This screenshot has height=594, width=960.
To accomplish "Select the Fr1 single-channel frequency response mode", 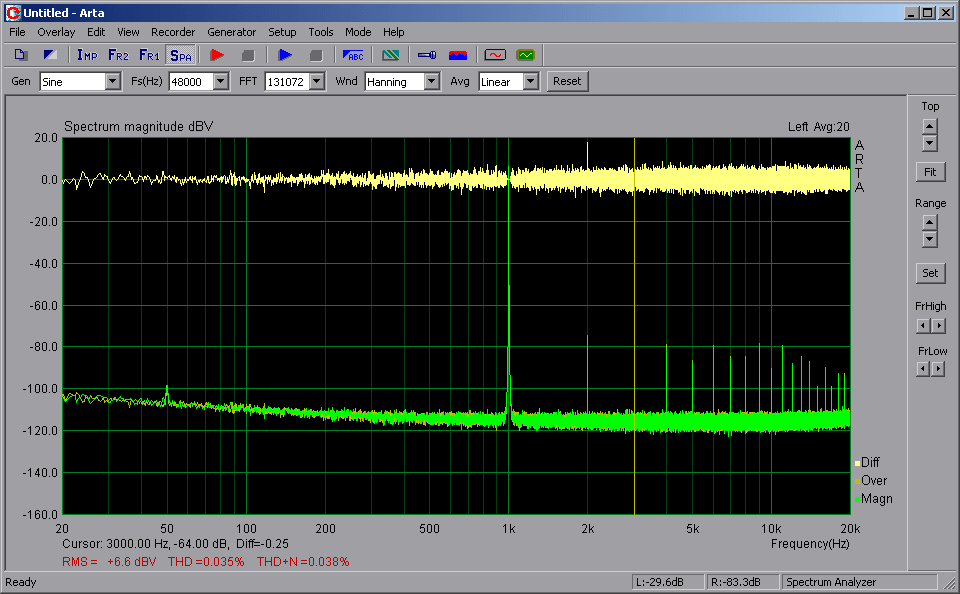I will pos(149,55).
